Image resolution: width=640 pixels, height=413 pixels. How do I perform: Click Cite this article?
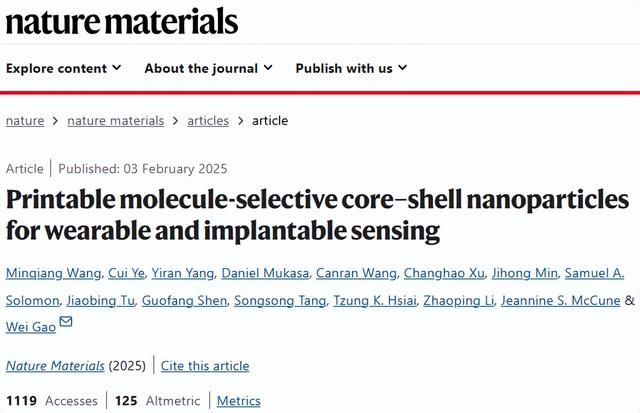tap(204, 366)
